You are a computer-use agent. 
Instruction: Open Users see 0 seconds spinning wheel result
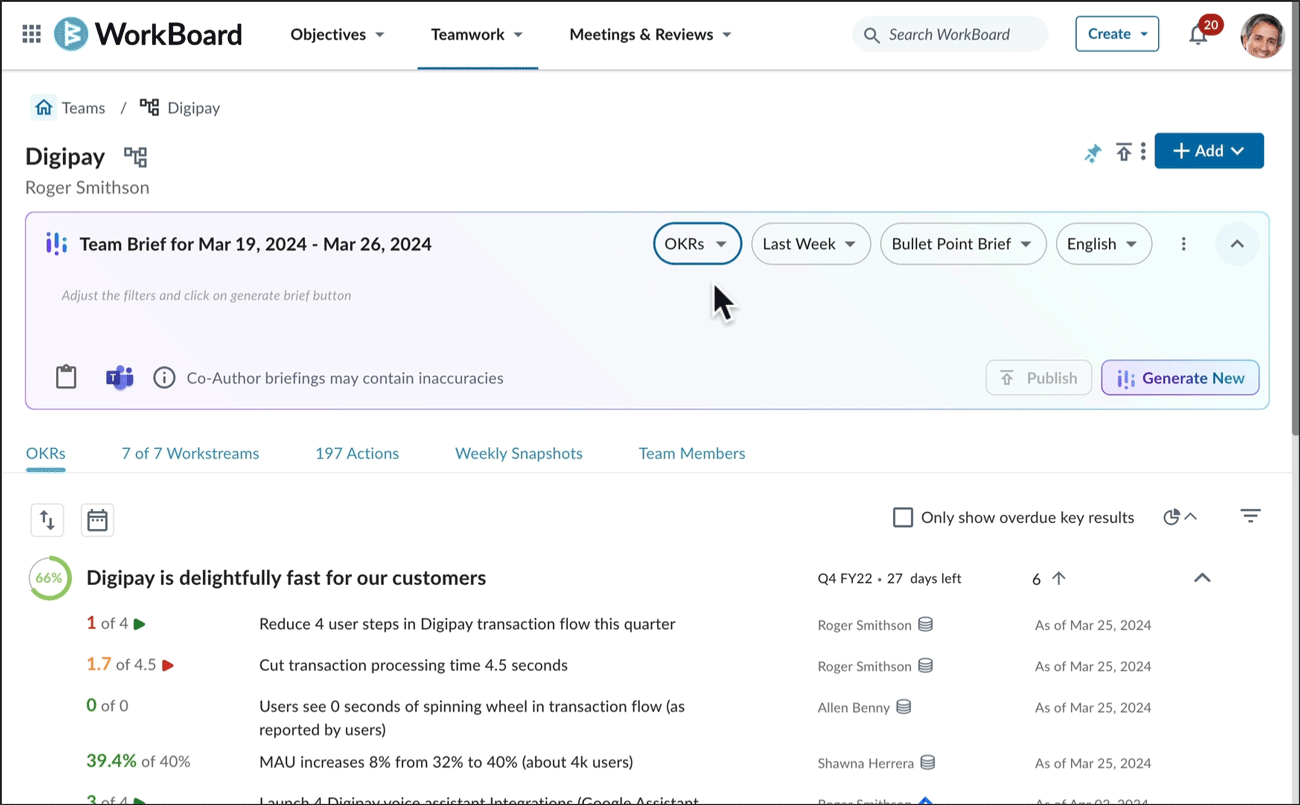tap(472, 718)
